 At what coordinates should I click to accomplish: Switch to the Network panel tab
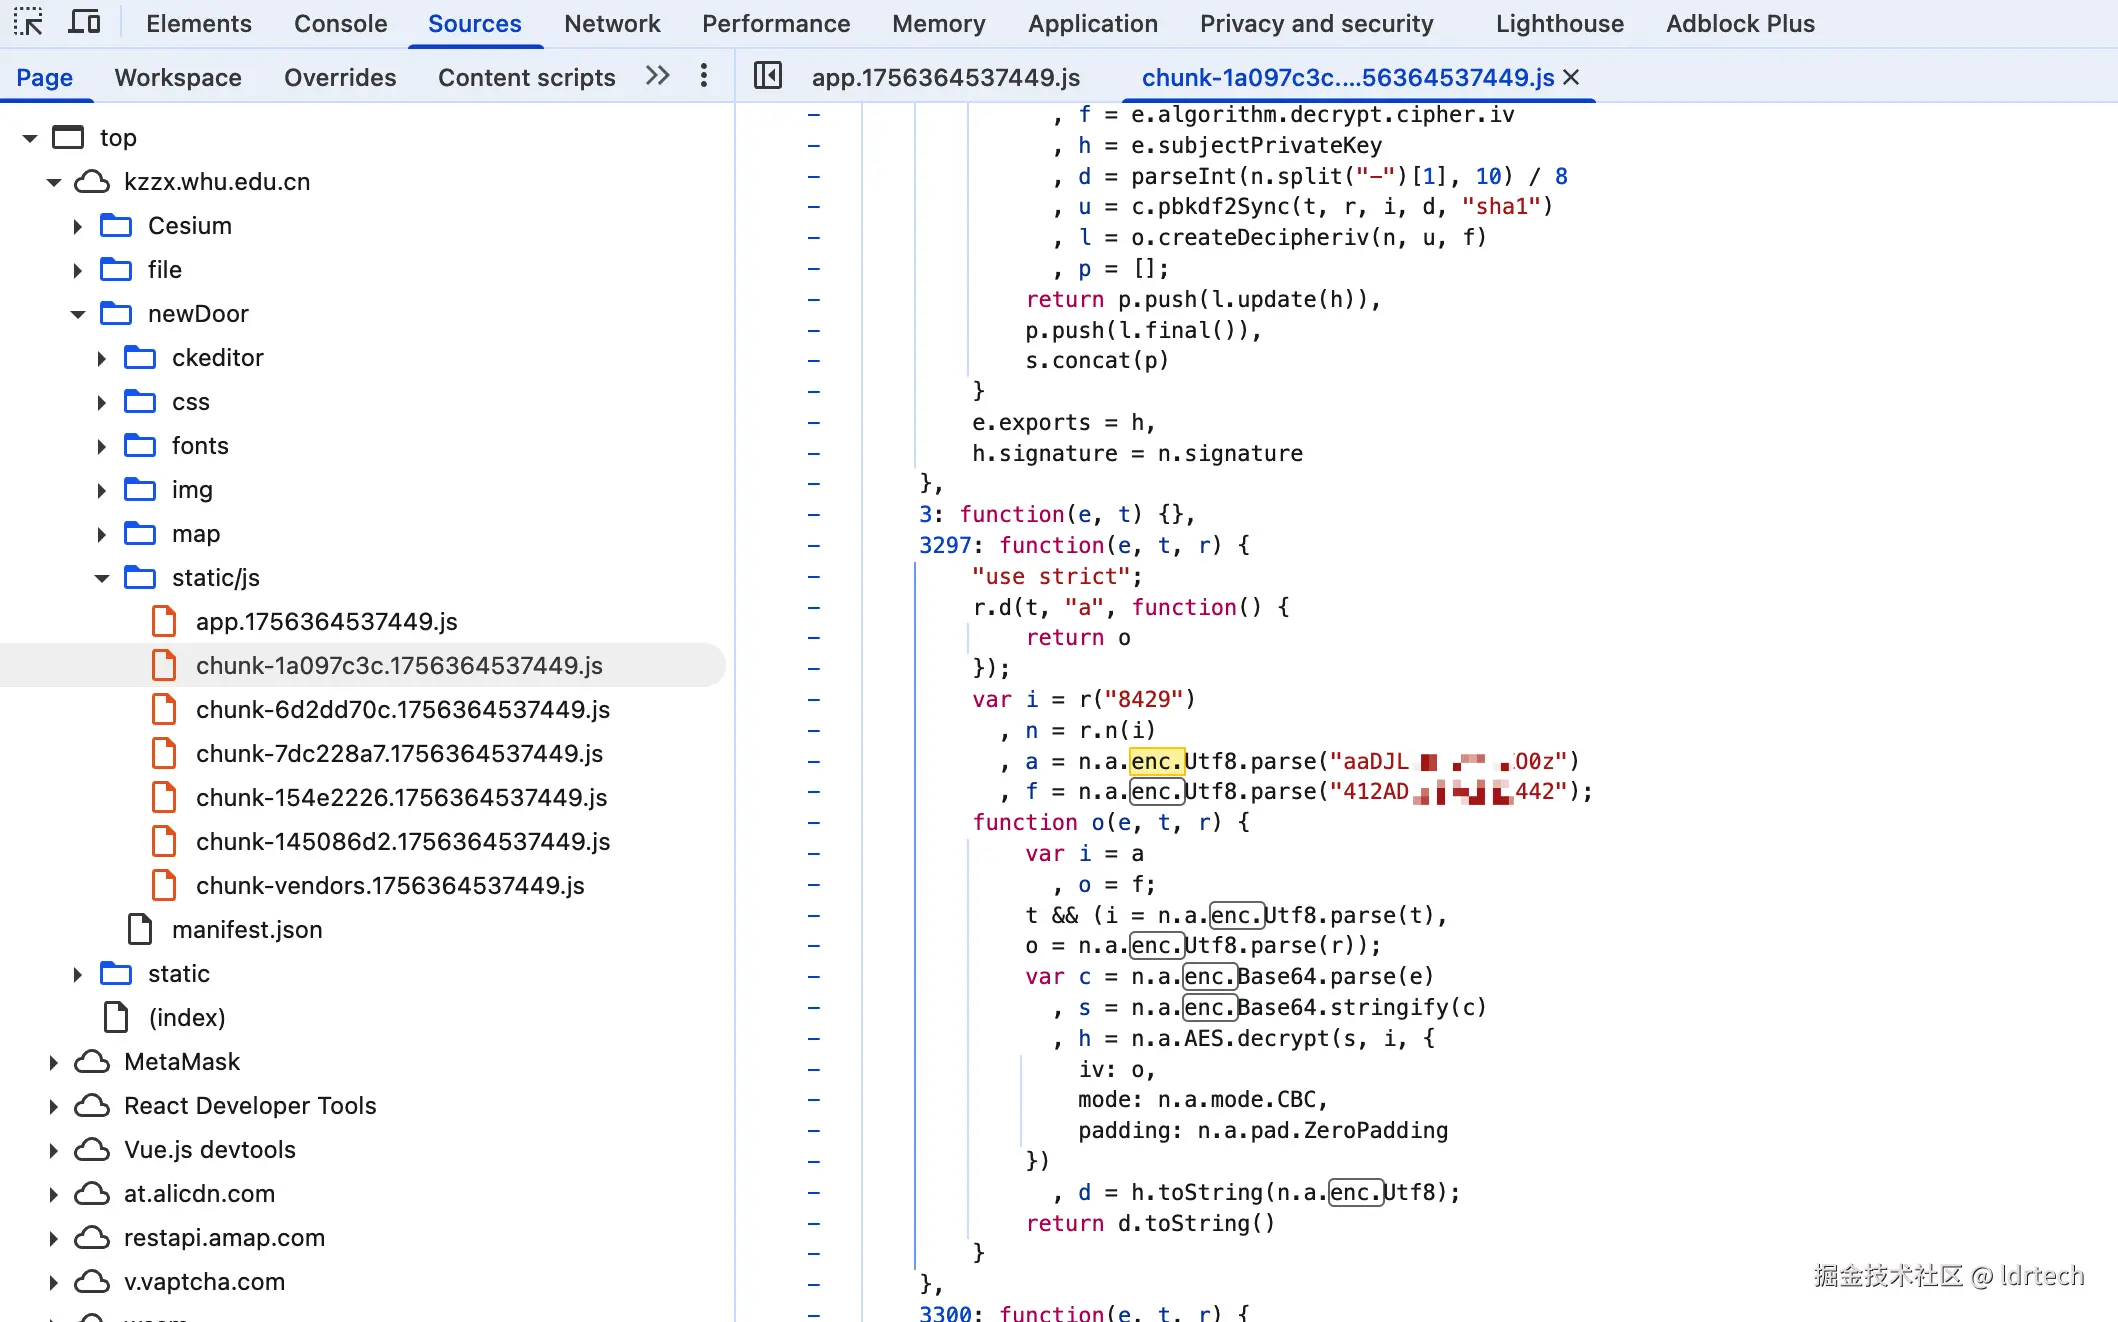612,23
